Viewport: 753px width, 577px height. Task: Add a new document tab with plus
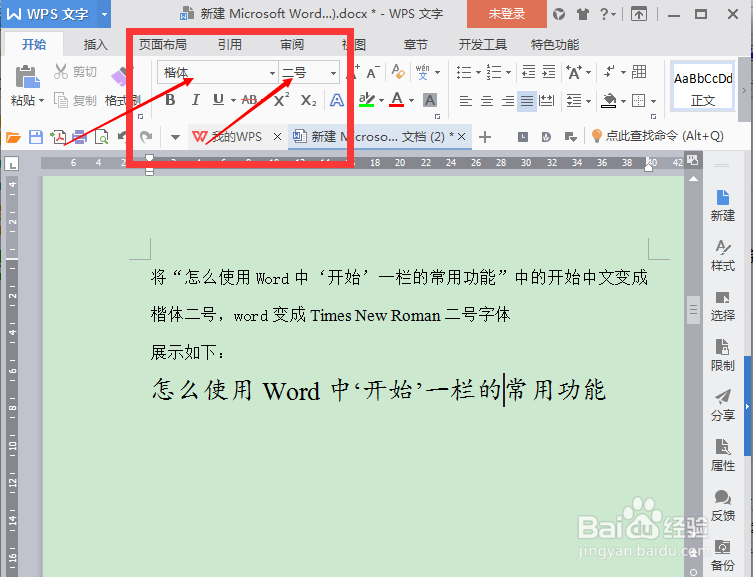[485, 137]
